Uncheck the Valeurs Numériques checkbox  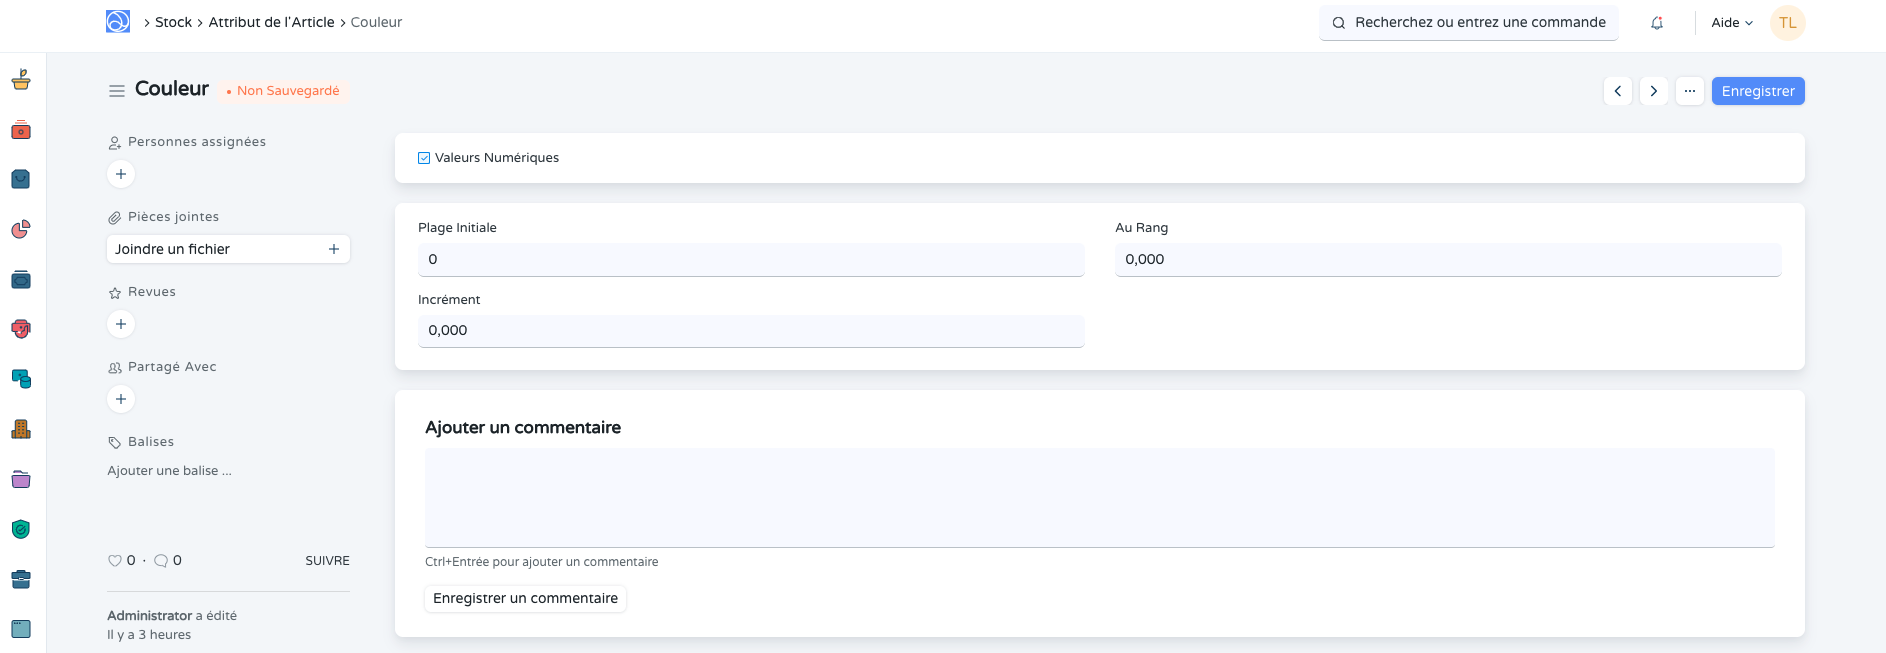[424, 158]
